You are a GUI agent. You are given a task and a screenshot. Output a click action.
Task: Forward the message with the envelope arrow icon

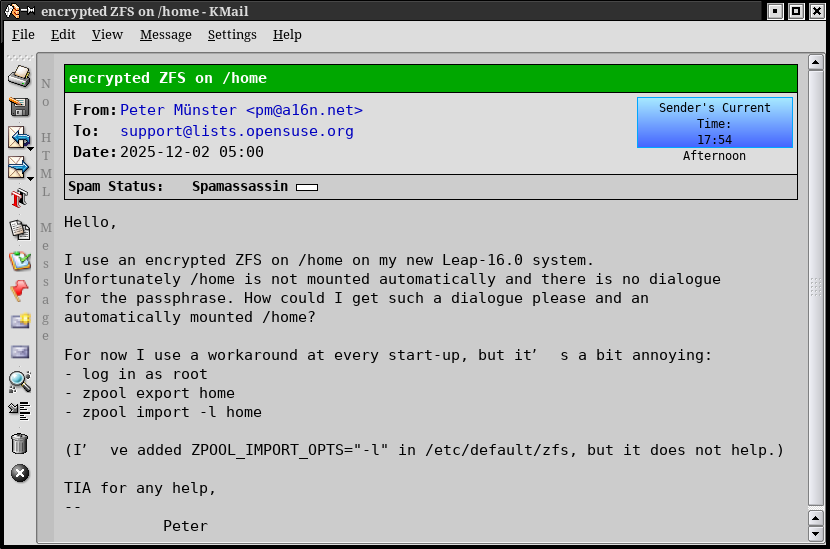tap(17, 168)
